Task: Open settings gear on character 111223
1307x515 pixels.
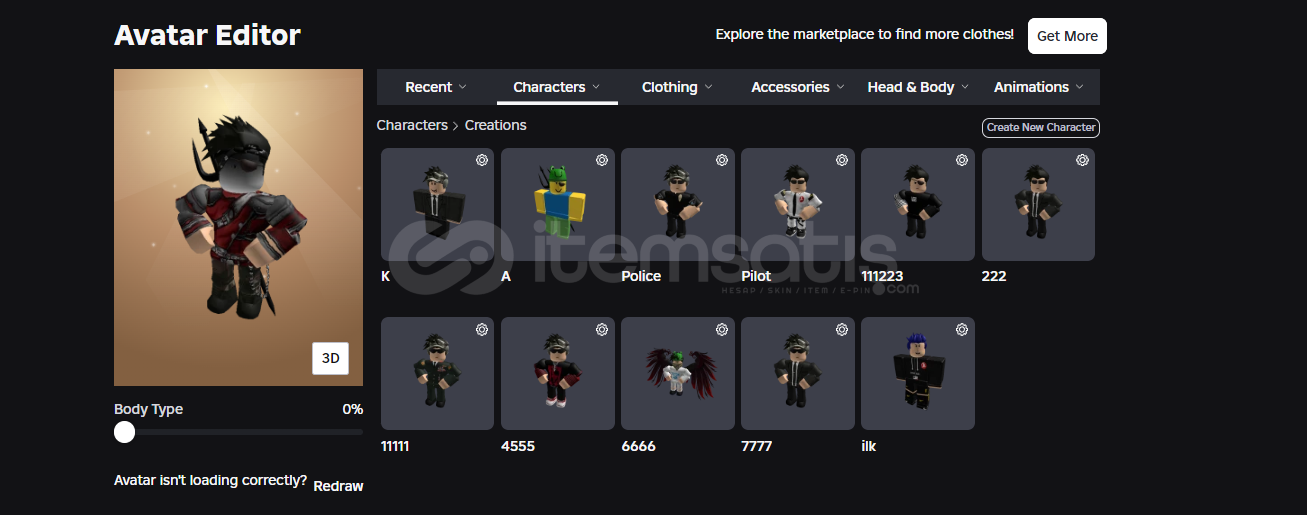Action: click(962, 160)
